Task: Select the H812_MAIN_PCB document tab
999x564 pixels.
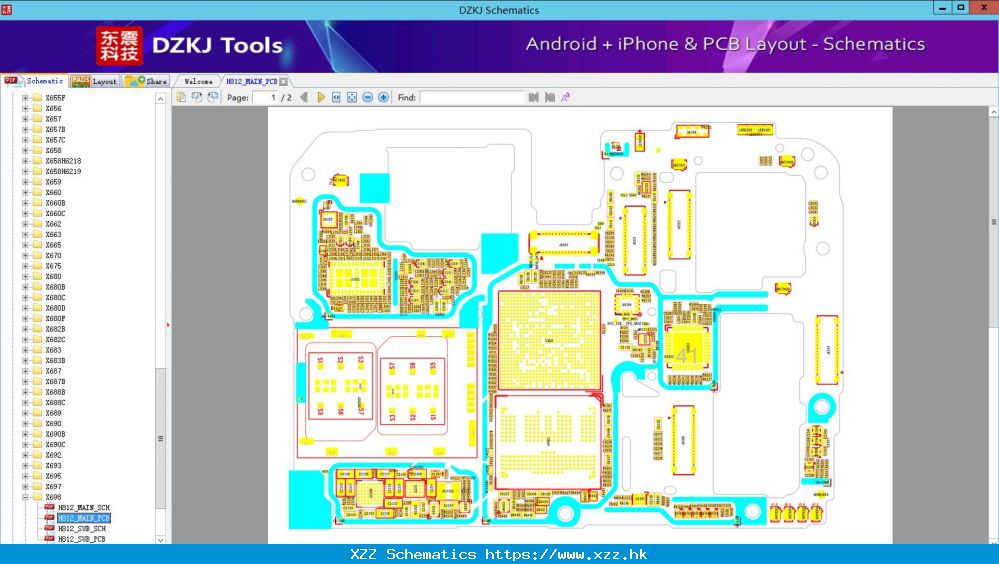Action: (x=252, y=82)
